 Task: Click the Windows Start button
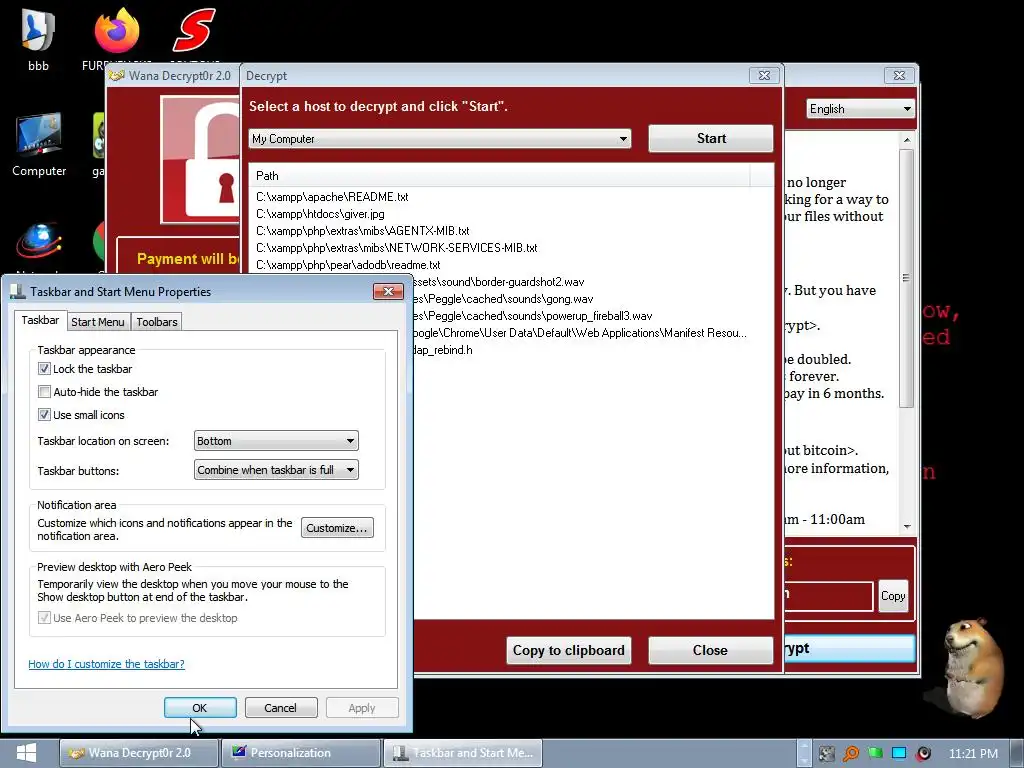coord(26,753)
